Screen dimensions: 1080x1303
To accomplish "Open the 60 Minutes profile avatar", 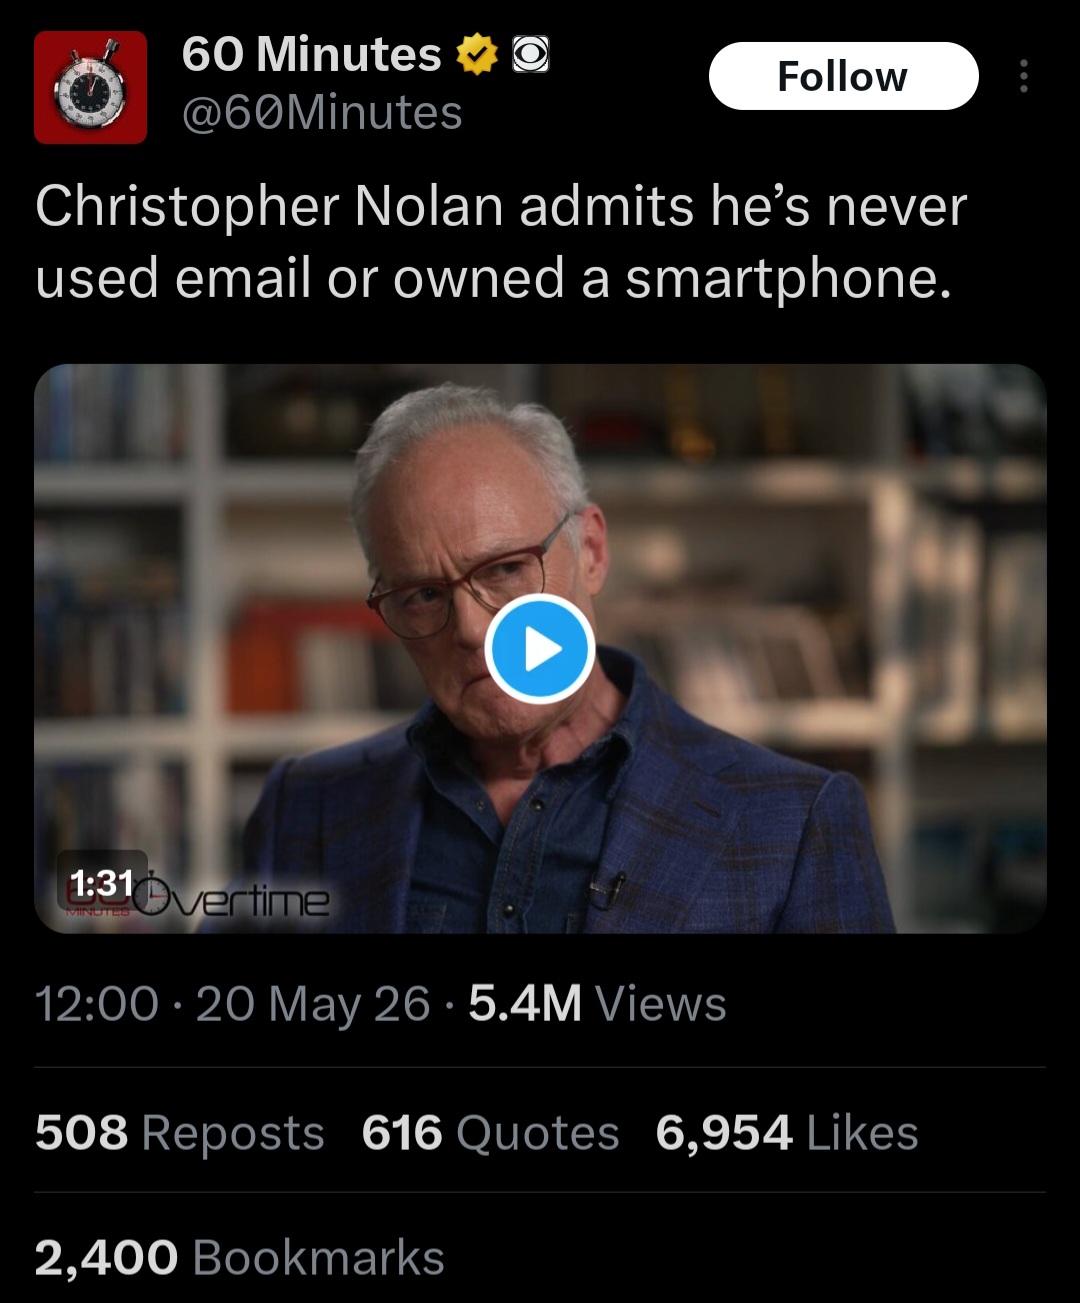I will click(x=91, y=88).
